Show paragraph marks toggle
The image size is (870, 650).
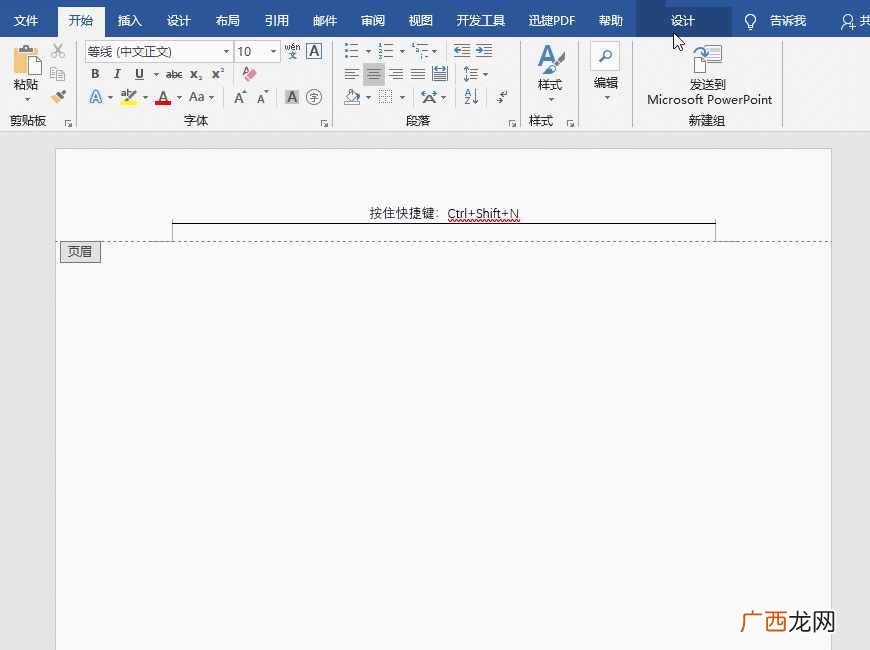point(502,97)
